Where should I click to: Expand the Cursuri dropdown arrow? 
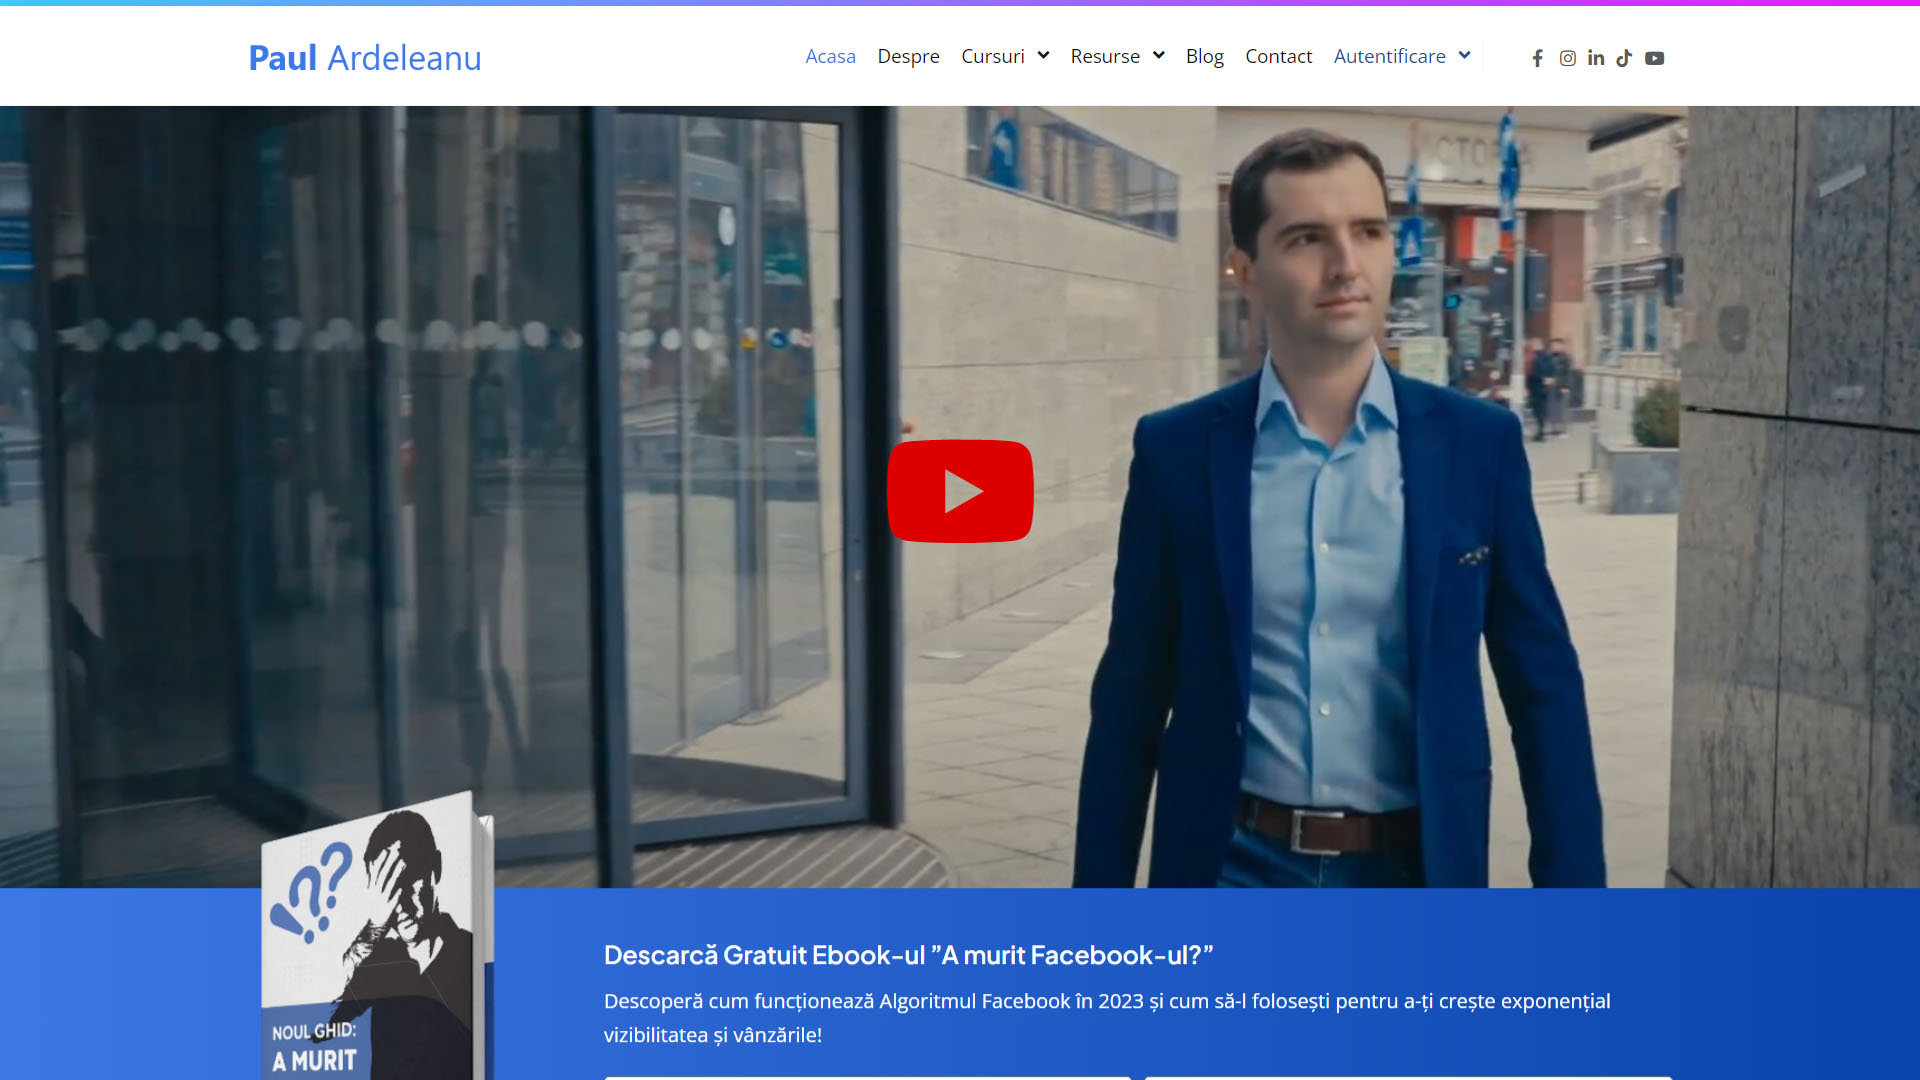pos(1043,55)
